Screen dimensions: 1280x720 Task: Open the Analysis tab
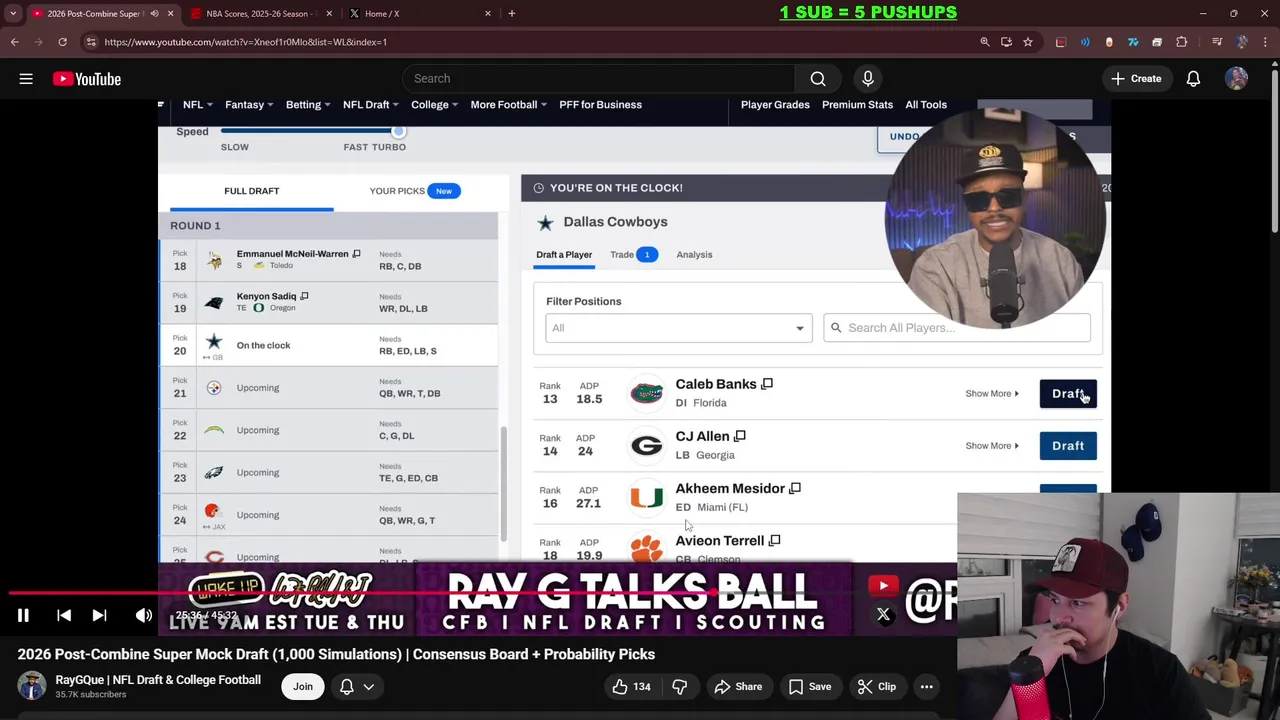(x=694, y=255)
